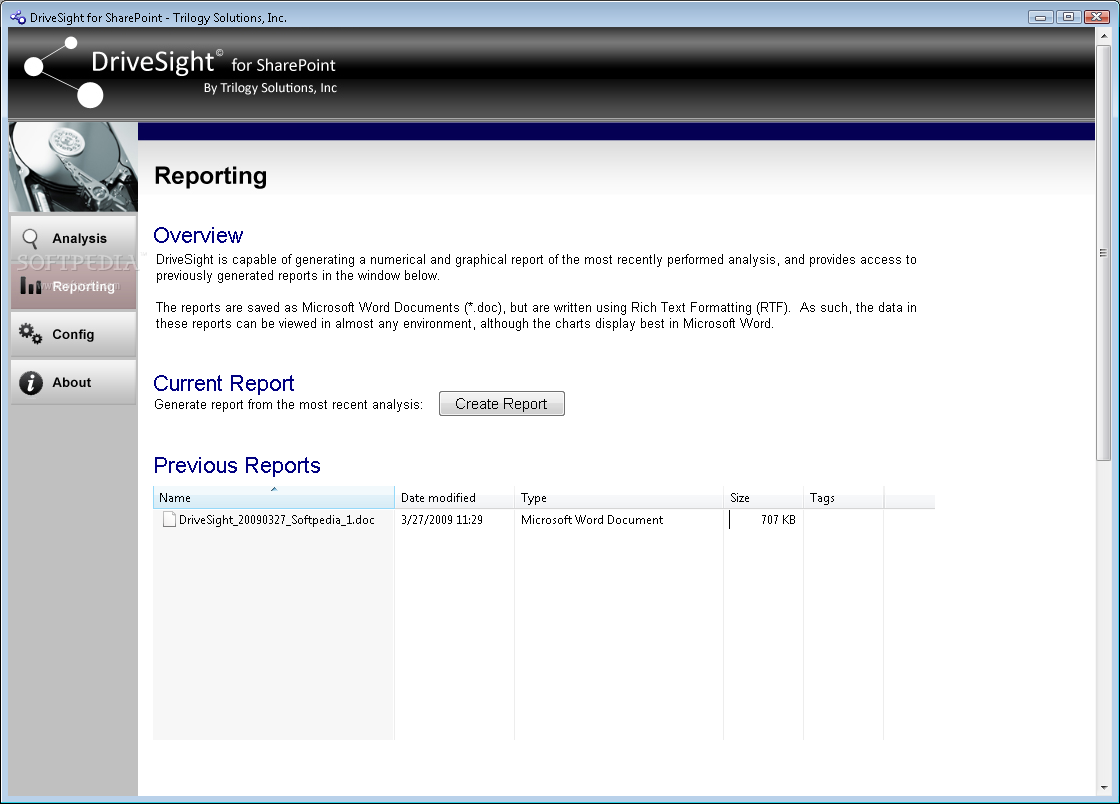The width and height of the screenshot is (1120, 804).
Task: Sort reports by Type column header
Action: (619, 497)
